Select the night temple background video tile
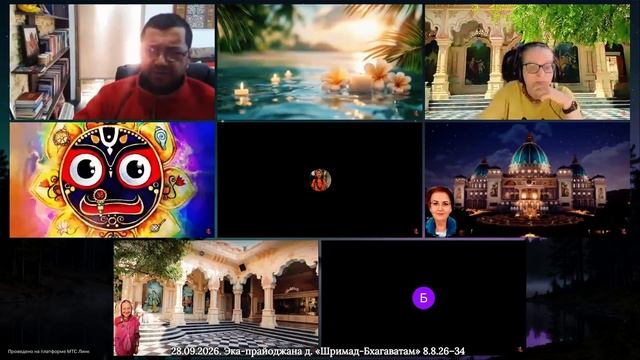 click(527, 180)
